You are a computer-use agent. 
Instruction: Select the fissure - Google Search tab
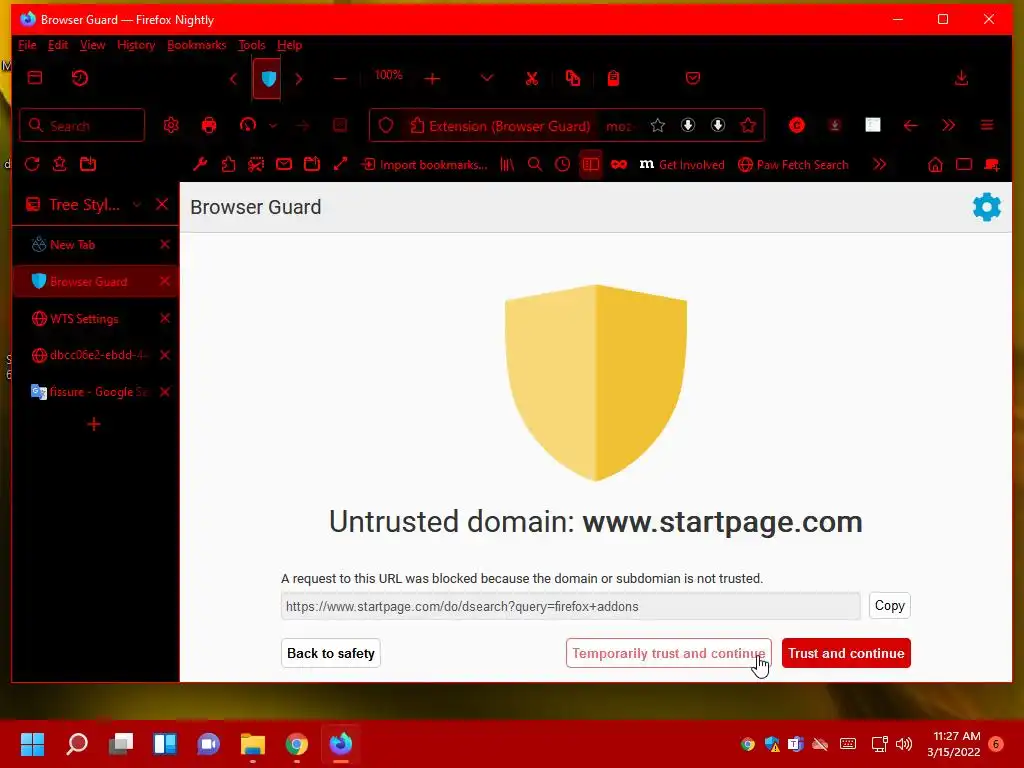[95, 392]
